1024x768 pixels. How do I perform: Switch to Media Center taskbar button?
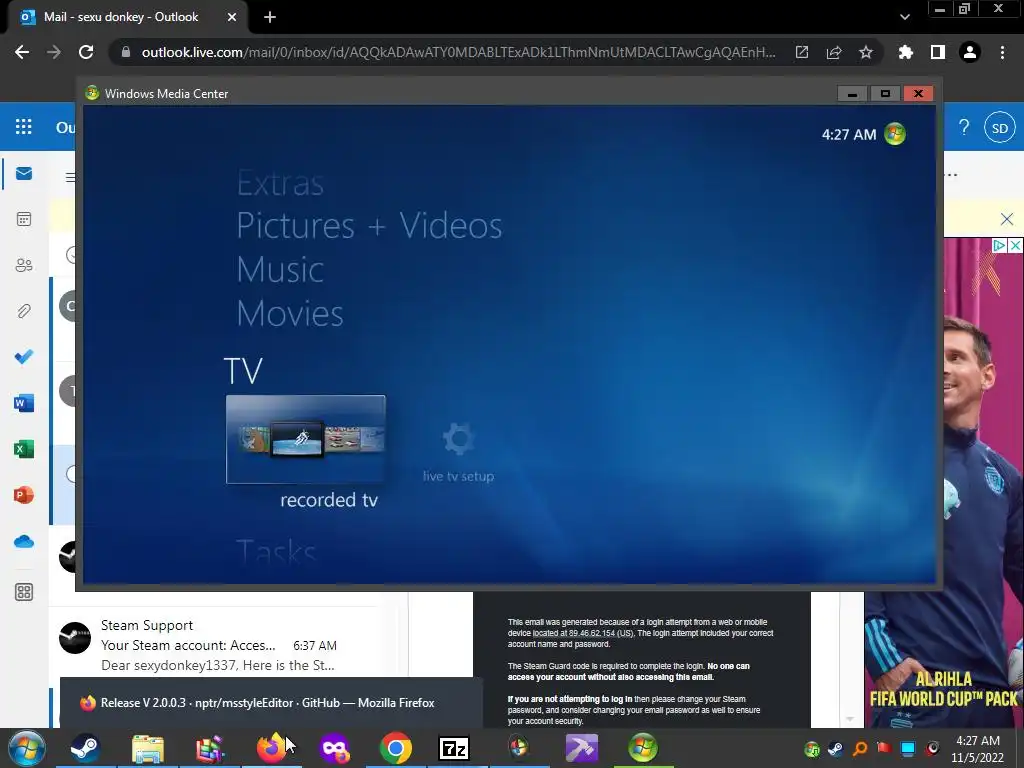643,748
